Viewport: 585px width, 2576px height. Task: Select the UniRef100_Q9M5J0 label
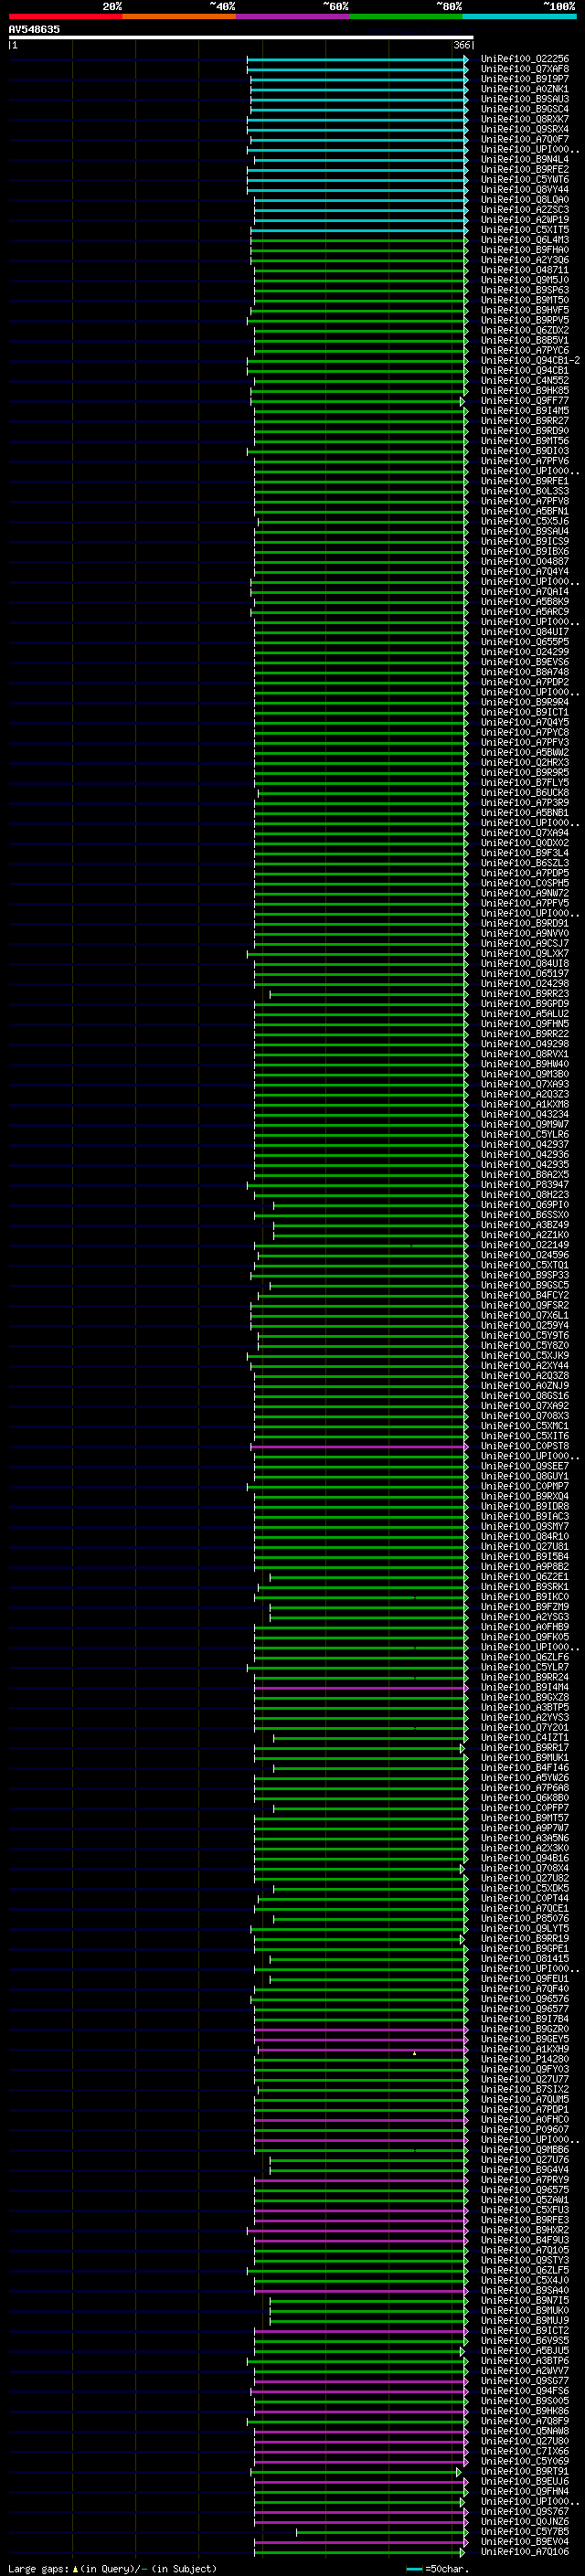[524, 280]
